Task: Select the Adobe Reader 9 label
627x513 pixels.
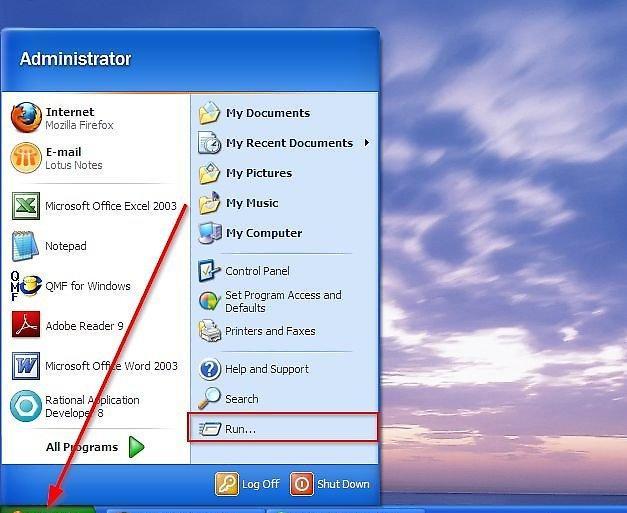Action: [x=84, y=326]
